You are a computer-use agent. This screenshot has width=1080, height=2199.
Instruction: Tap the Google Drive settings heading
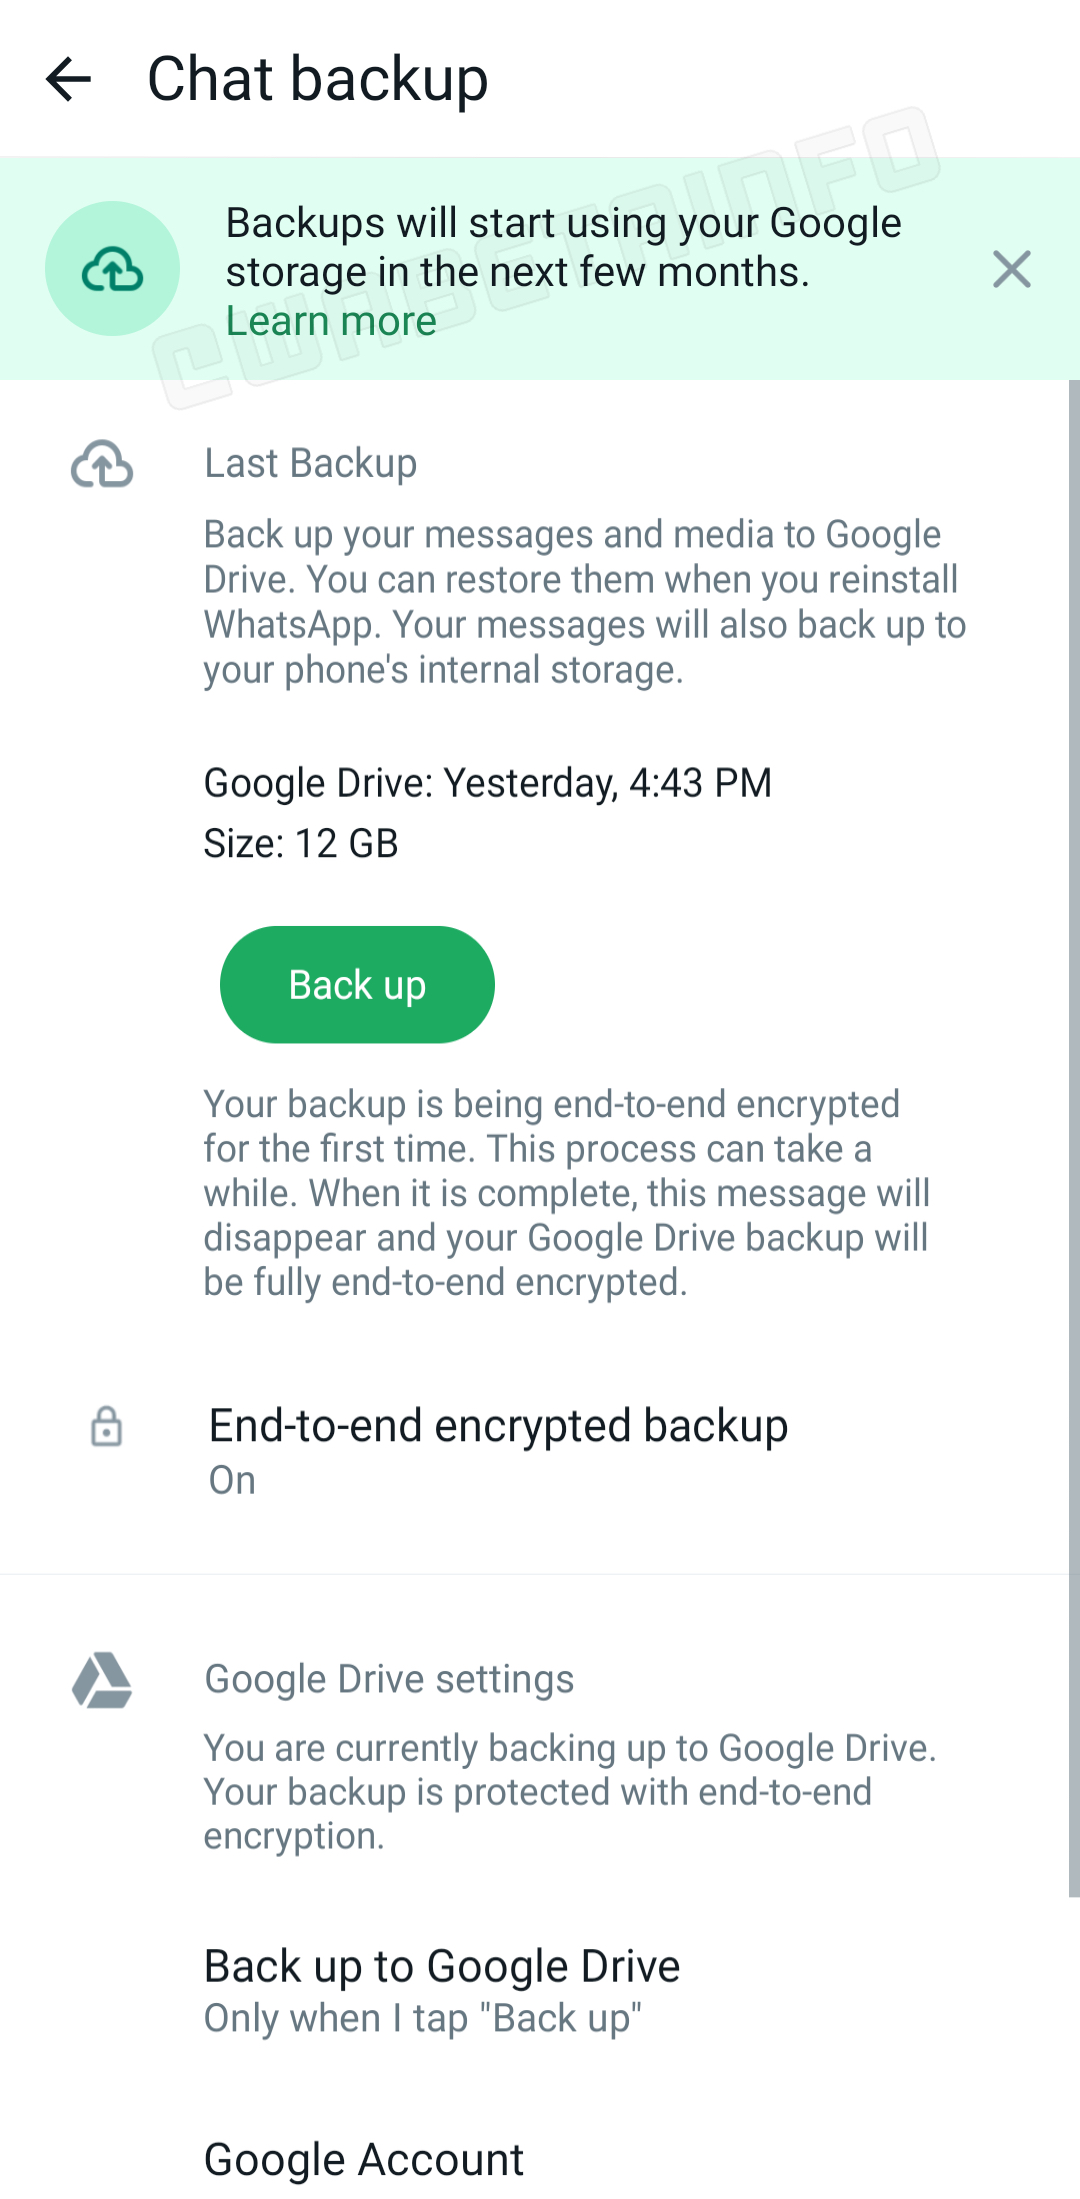389,1680
